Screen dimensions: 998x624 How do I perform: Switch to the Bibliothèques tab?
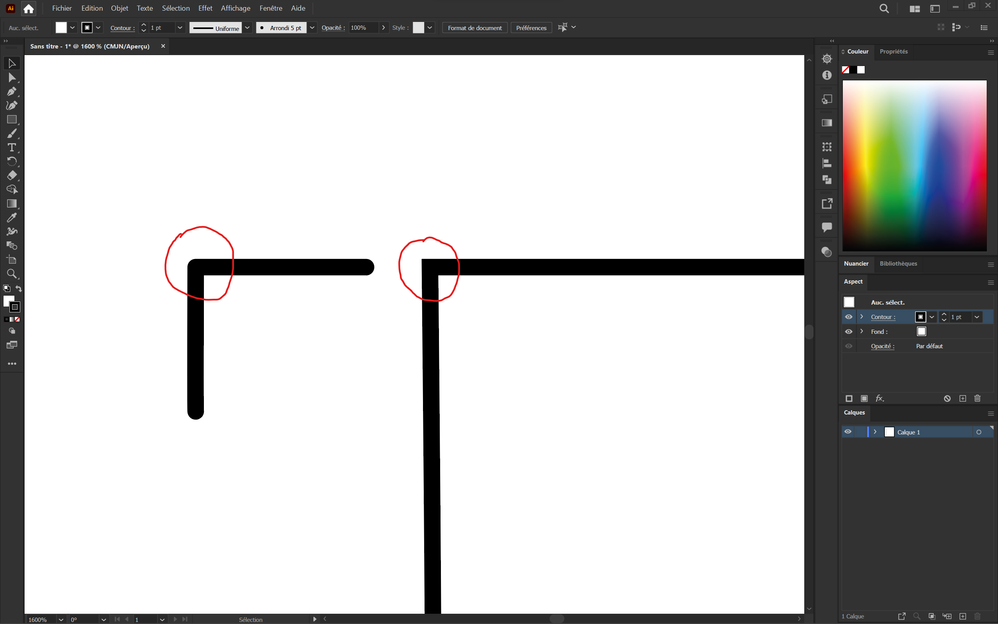(x=898, y=264)
